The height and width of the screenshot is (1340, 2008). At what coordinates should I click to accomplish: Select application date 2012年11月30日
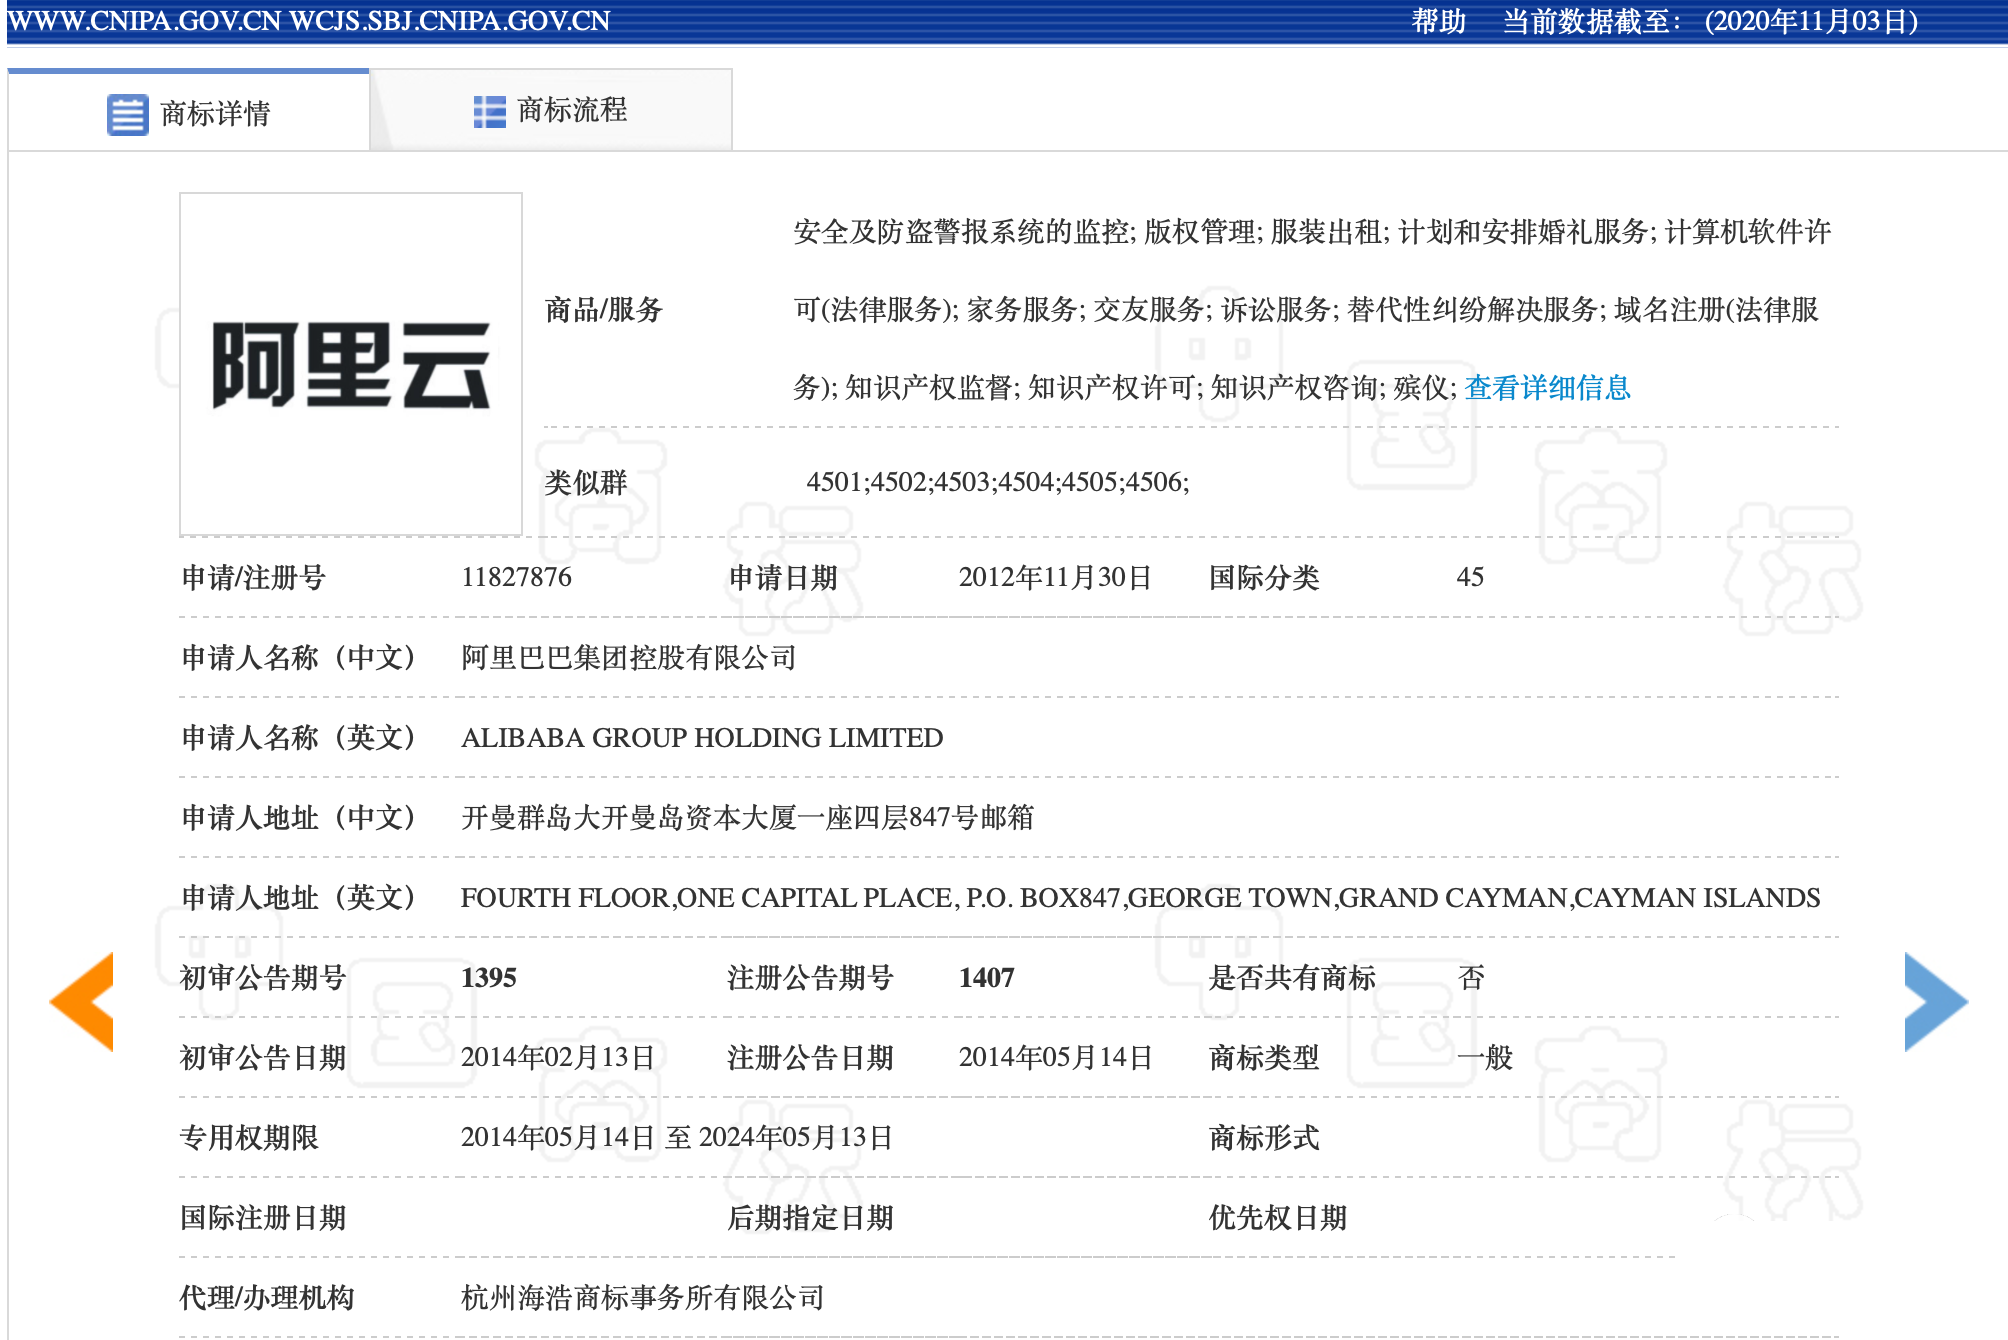(x=1055, y=577)
